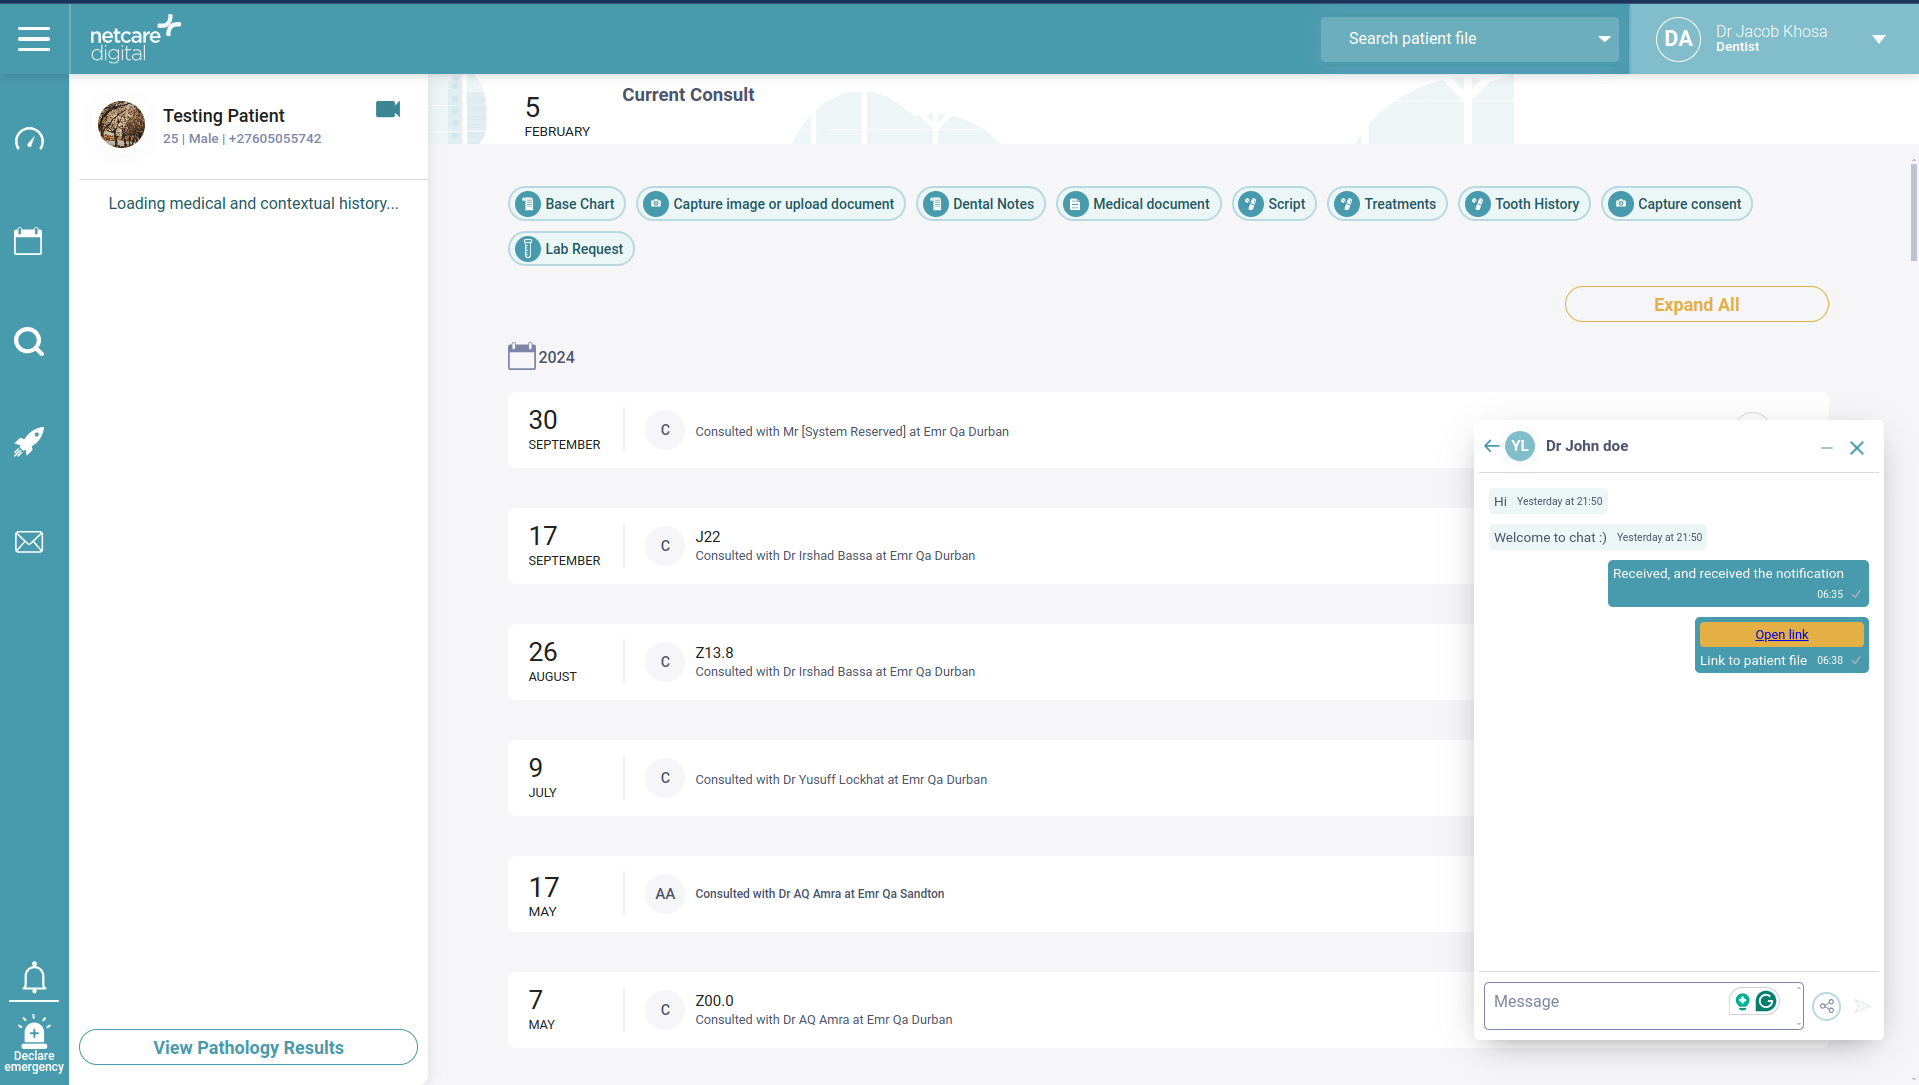This screenshot has width=1919, height=1085.
Task: Open the calendar icon in sidebar
Action: 28,241
